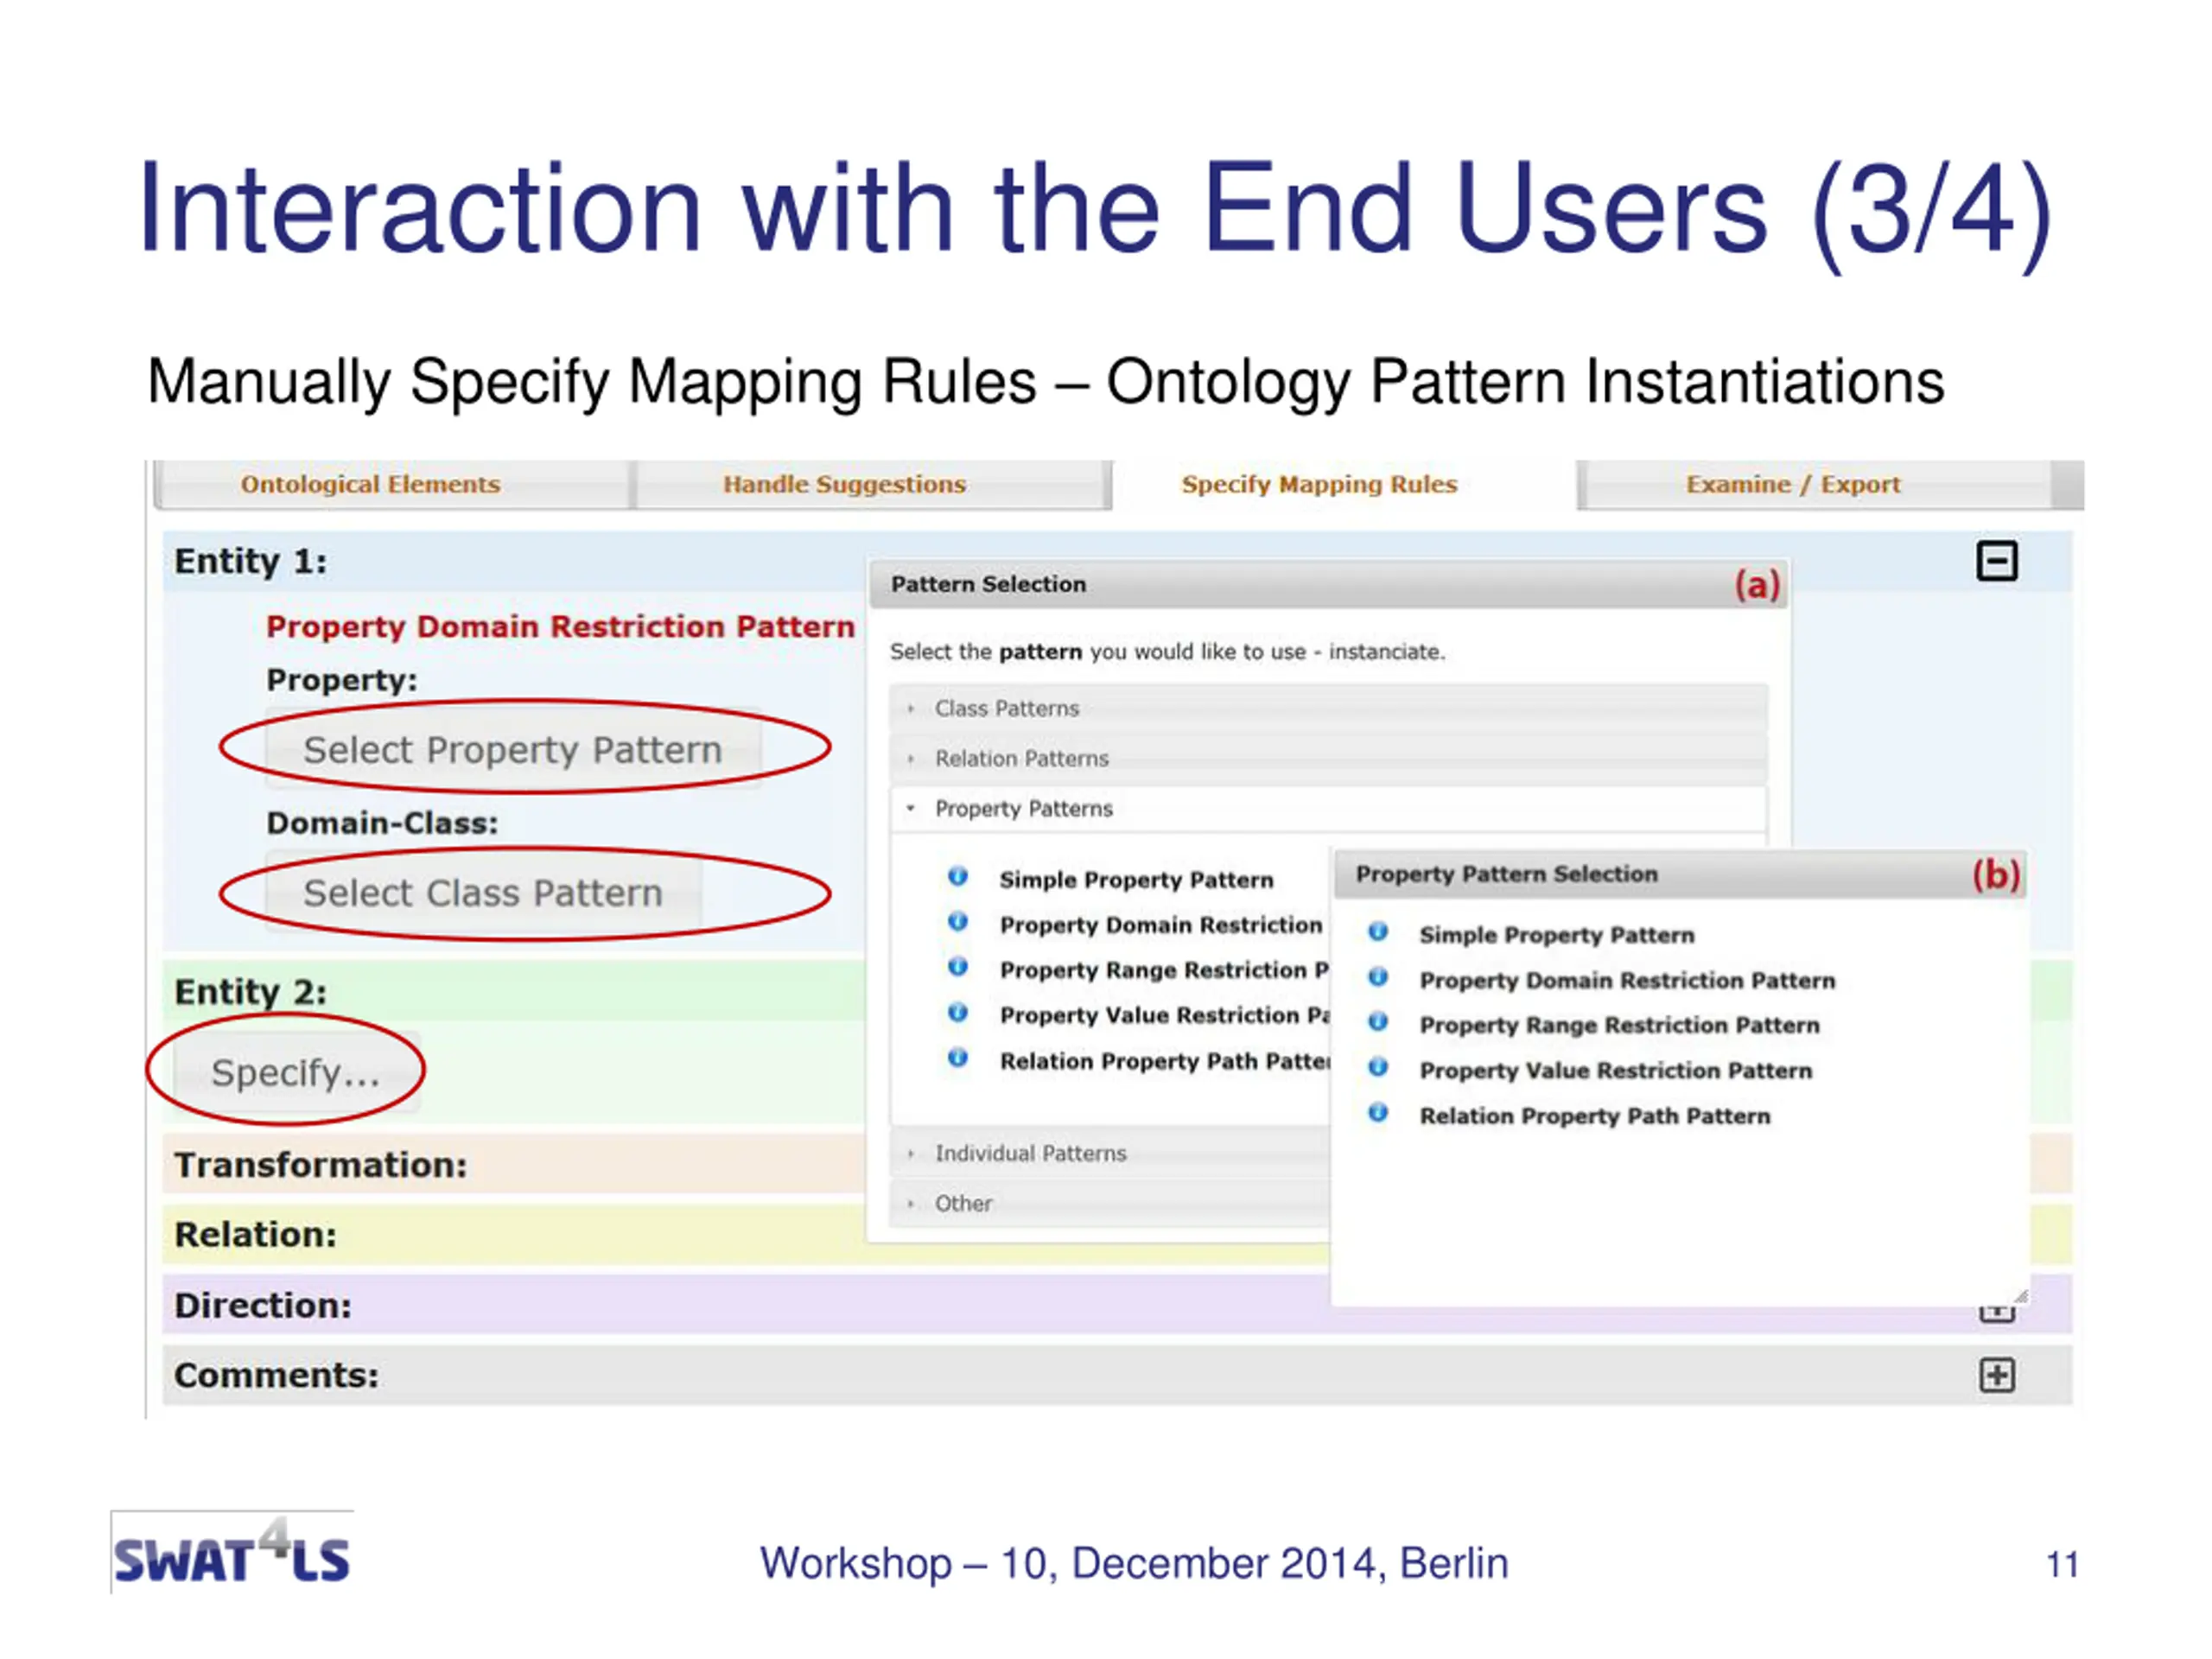Click info icon for Property Domain Restriction Pattern in dialog (b)

point(1377,977)
